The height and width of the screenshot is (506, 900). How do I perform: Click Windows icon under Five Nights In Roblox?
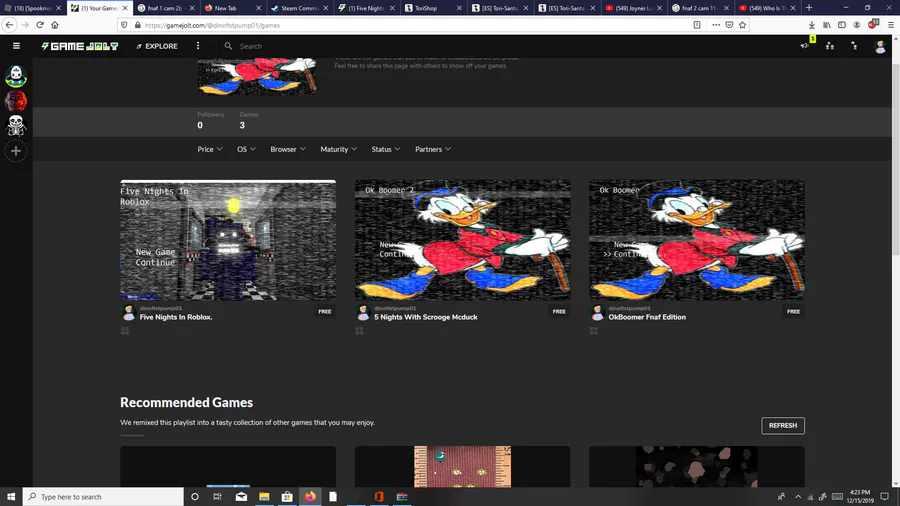coord(125,331)
